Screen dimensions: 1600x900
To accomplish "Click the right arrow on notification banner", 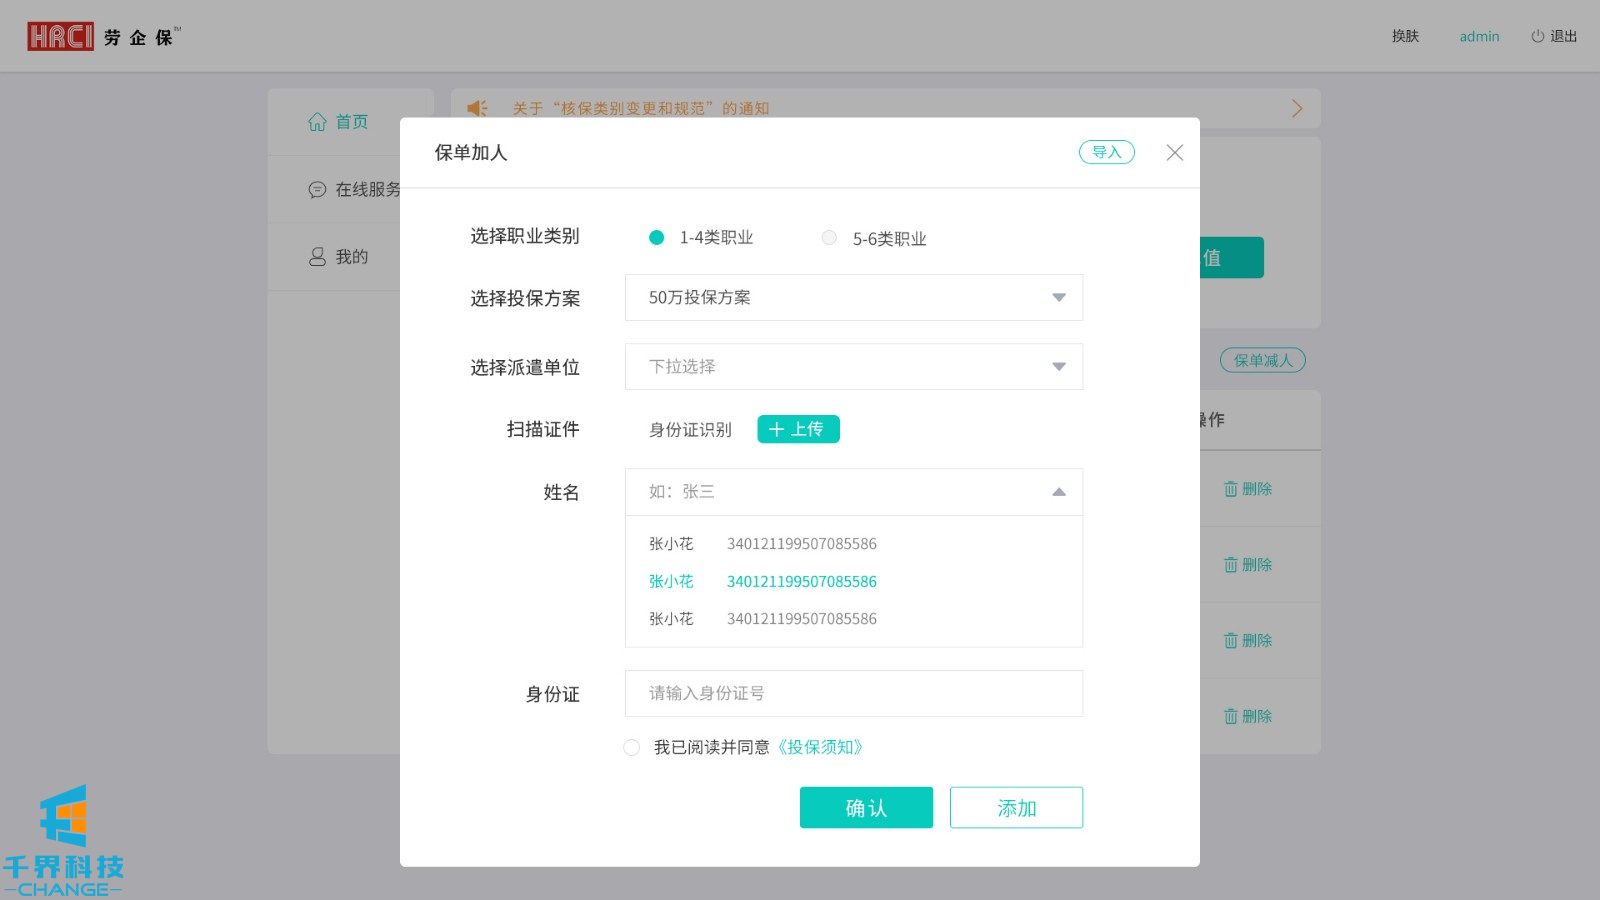I will 1296,108.
